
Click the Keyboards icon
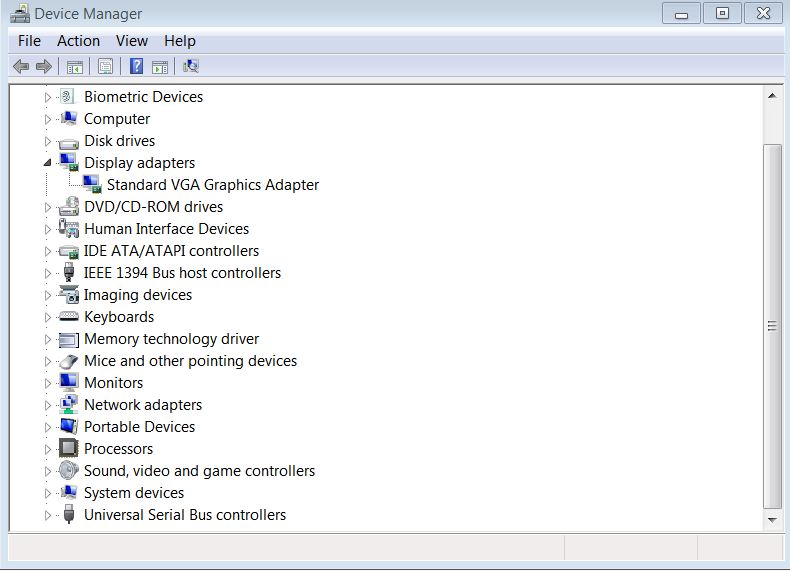[x=69, y=316]
